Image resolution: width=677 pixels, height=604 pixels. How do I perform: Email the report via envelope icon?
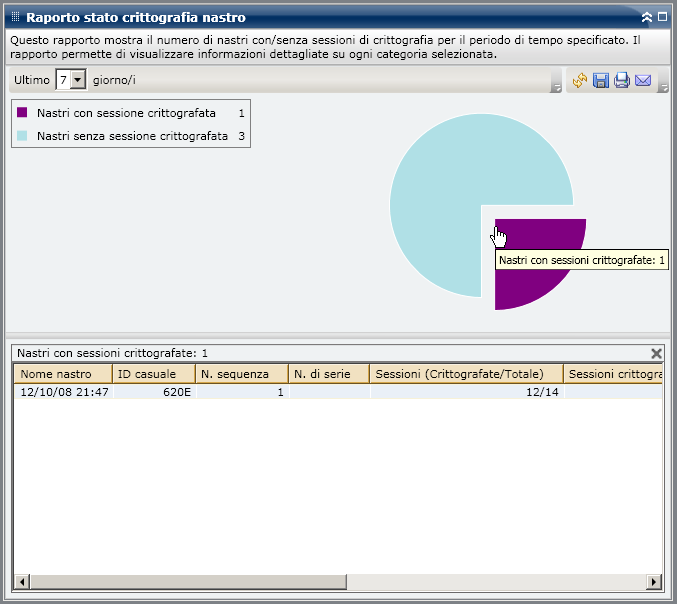[x=643, y=80]
